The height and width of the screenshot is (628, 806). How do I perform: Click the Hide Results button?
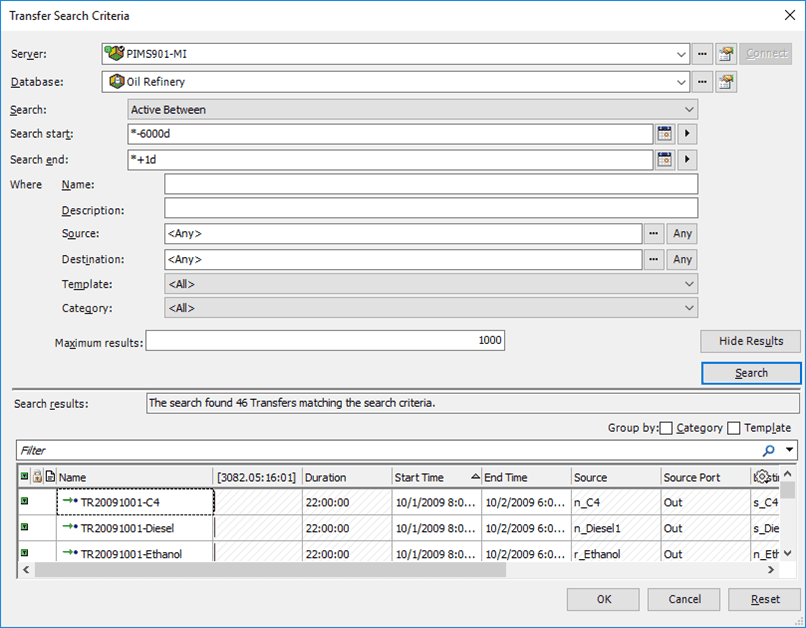coord(750,341)
